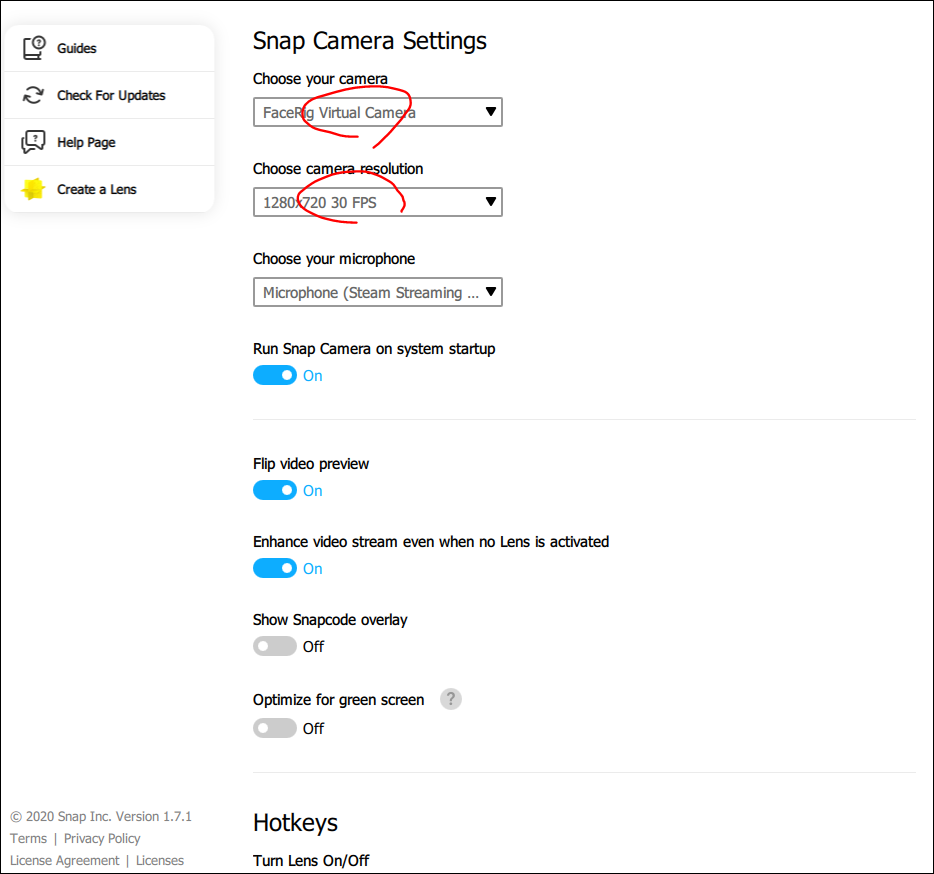Click the Choose camera resolution label
This screenshot has width=934, height=874.
pos(338,169)
